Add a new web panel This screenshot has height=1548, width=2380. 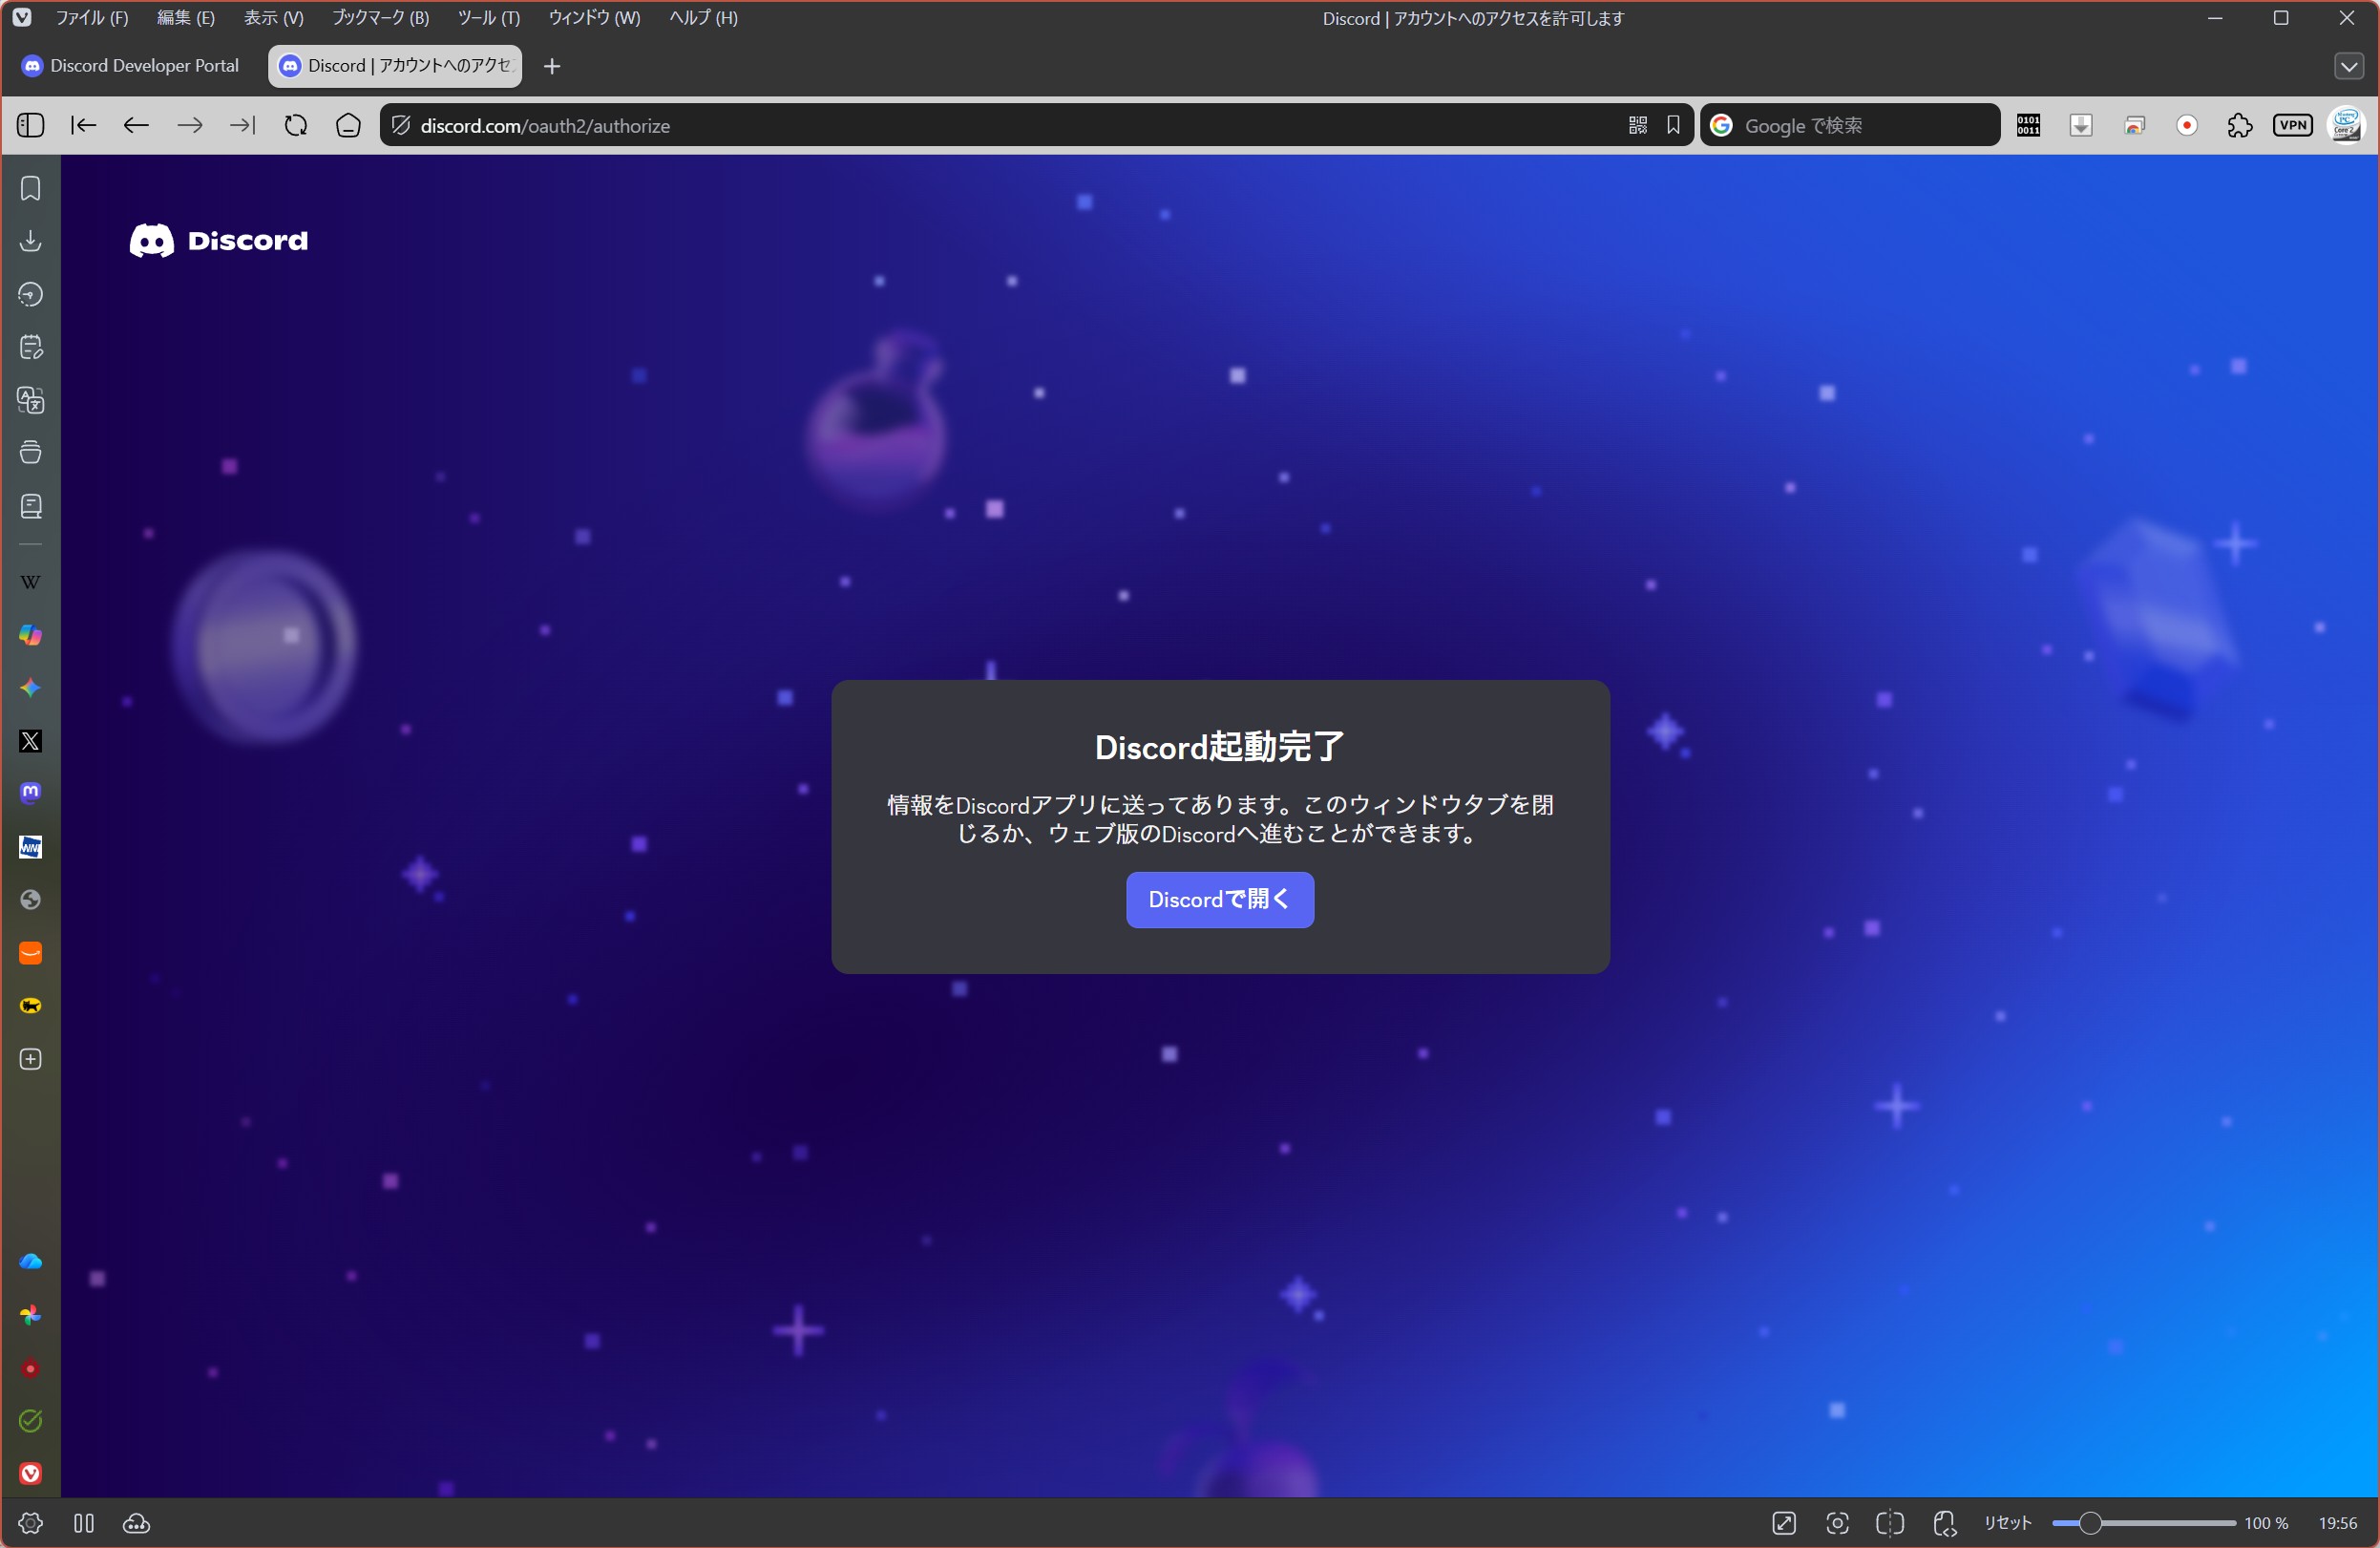click(31, 1059)
